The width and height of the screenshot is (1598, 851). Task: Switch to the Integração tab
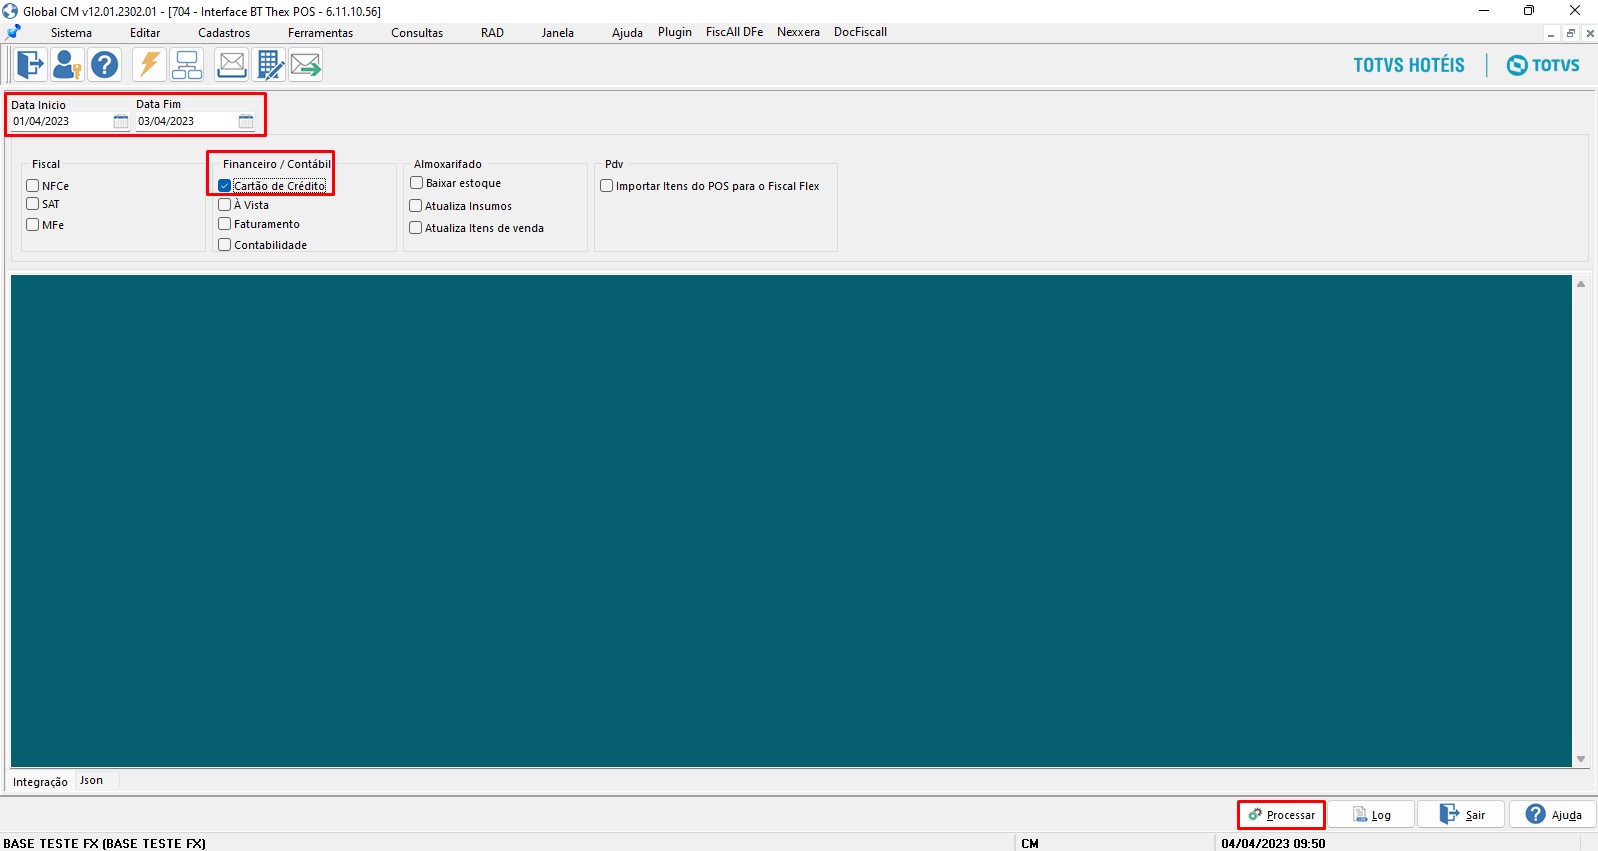point(40,782)
